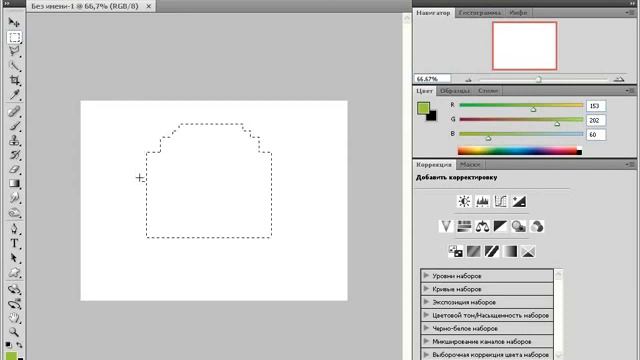Switch to the Стили tab
The image size is (640, 360).
[x=488, y=91]
